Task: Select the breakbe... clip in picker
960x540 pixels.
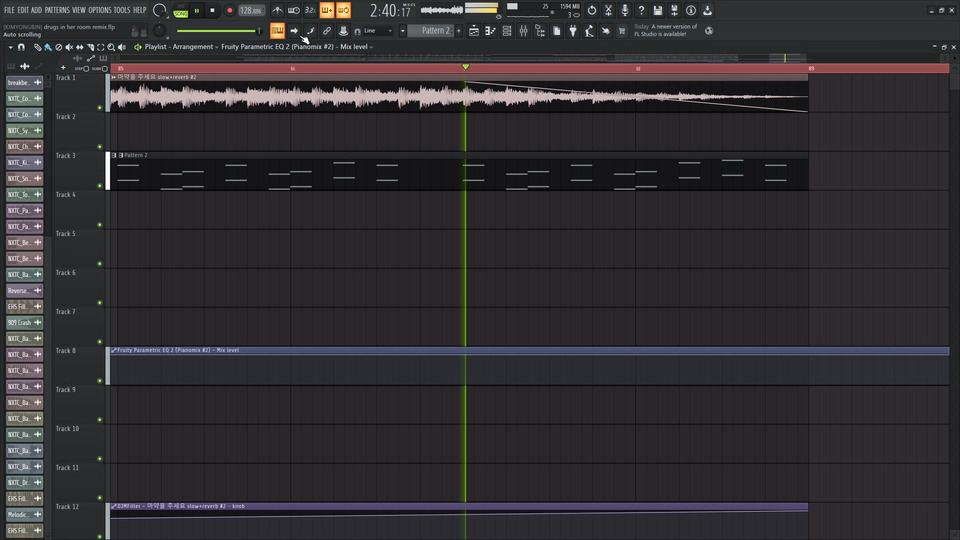Action: pos(24,83)
